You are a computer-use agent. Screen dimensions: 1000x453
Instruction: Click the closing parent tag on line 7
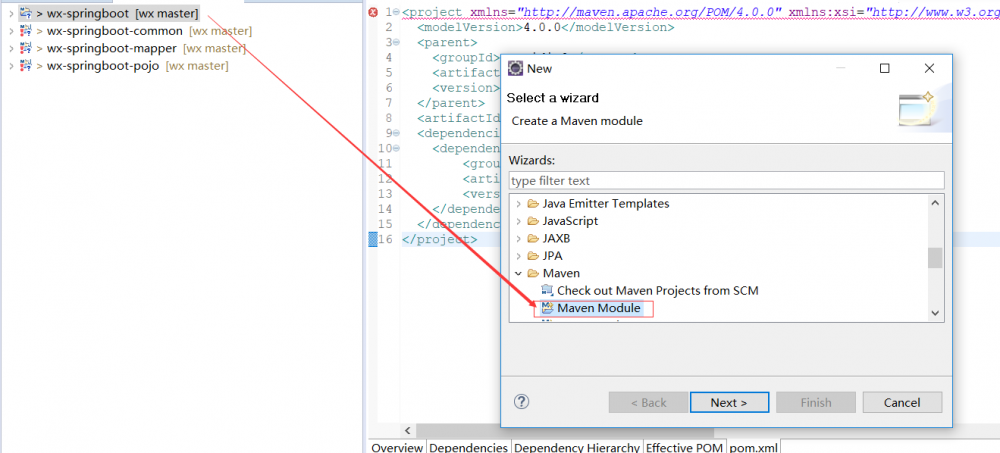pos(451,103)
